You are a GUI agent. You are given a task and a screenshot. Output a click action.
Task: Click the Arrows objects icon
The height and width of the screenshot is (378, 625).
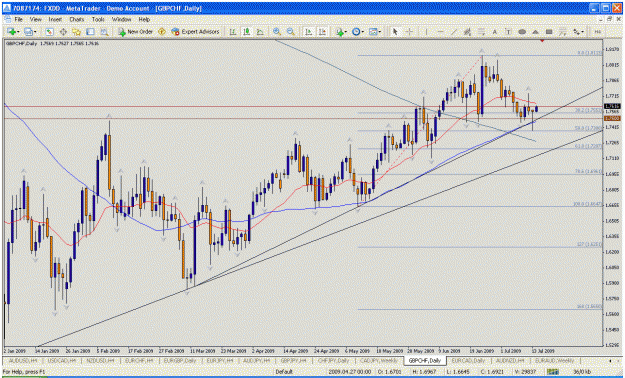point(576,32)
